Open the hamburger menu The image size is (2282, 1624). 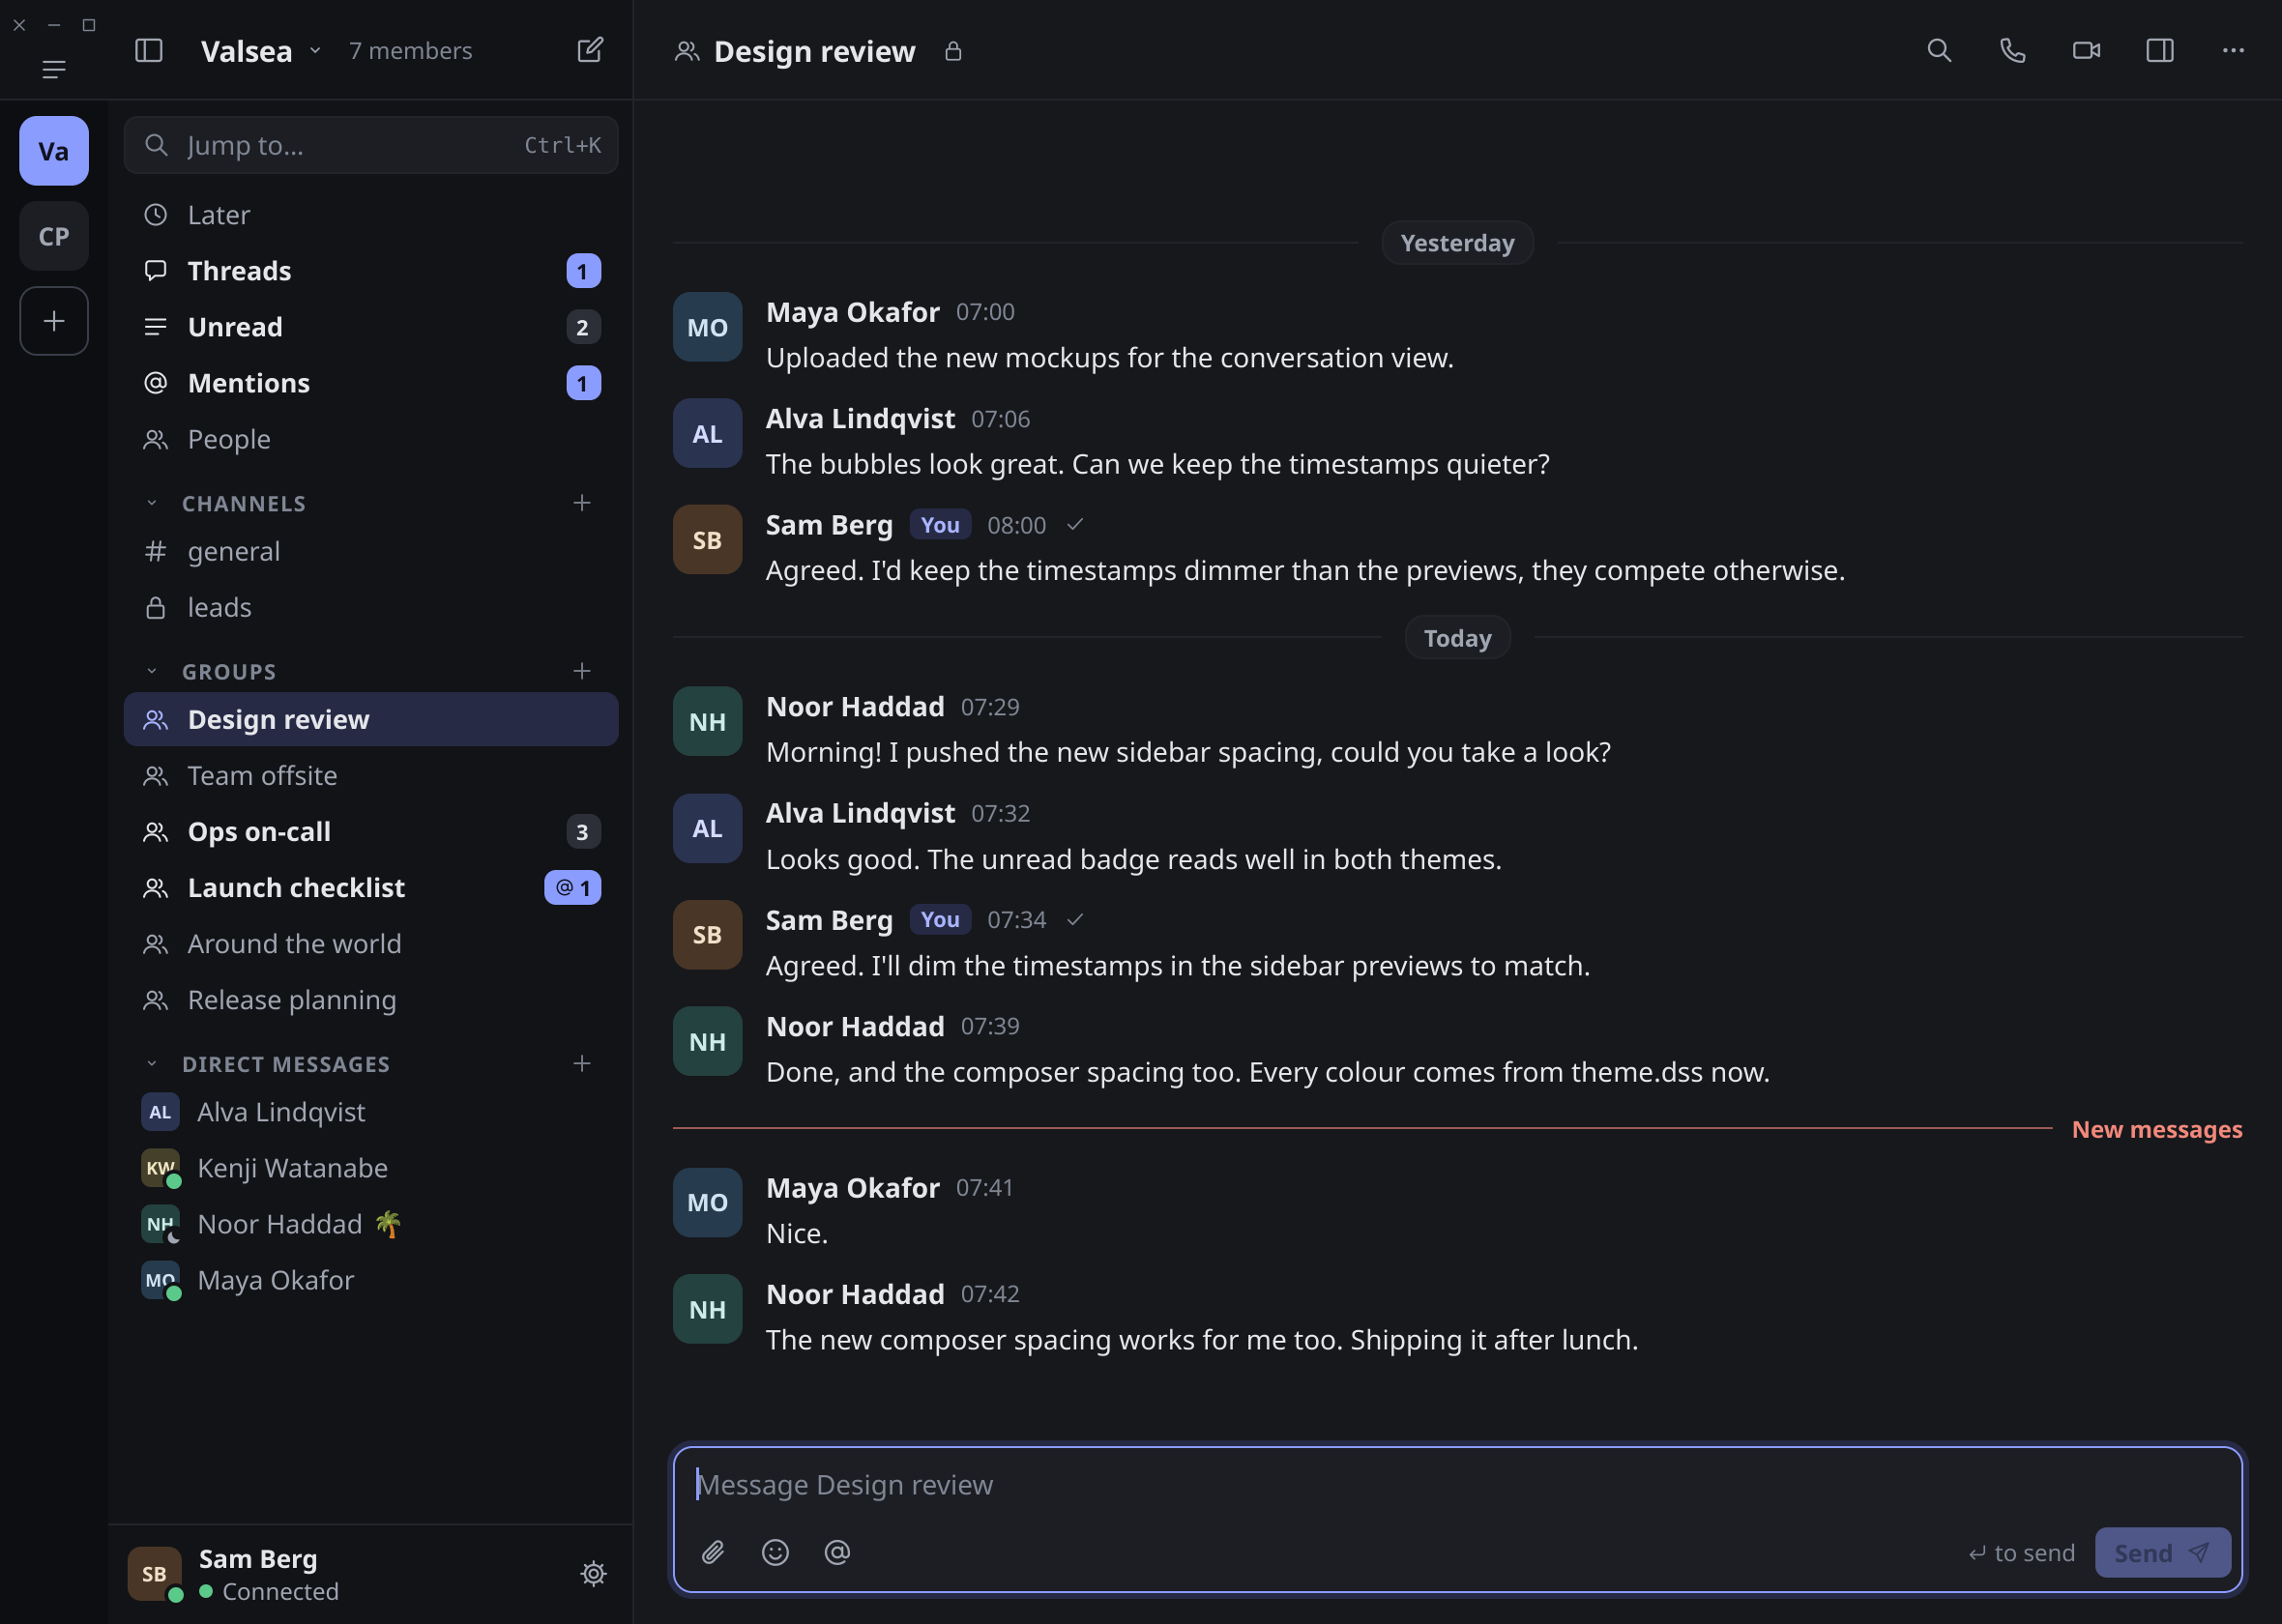[x=54, y=69]
